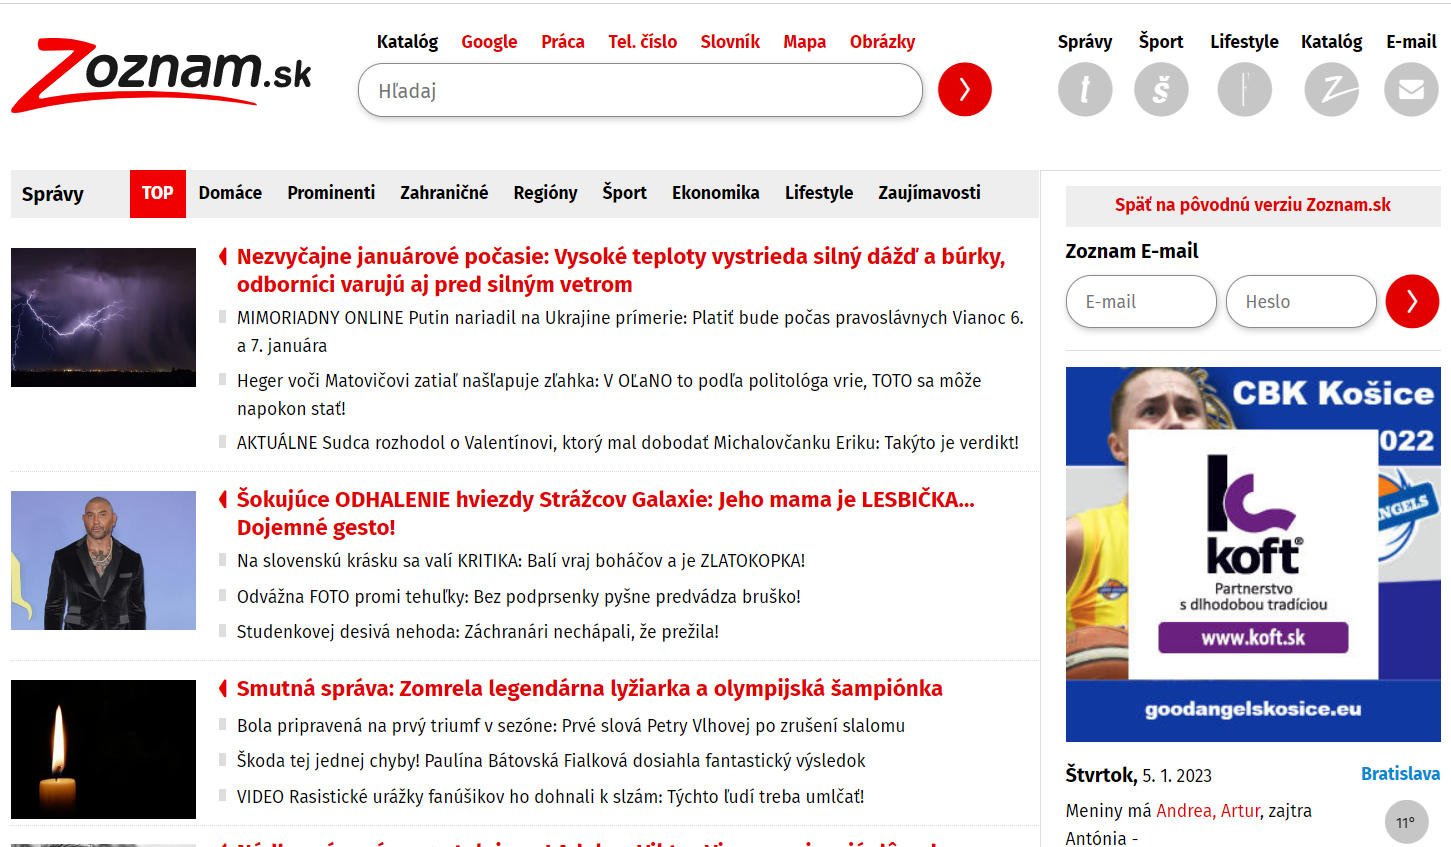The height and width of the screenshot is (847, 1451).
Task: Click the Heslo password field
Action: pos(1301,301)
